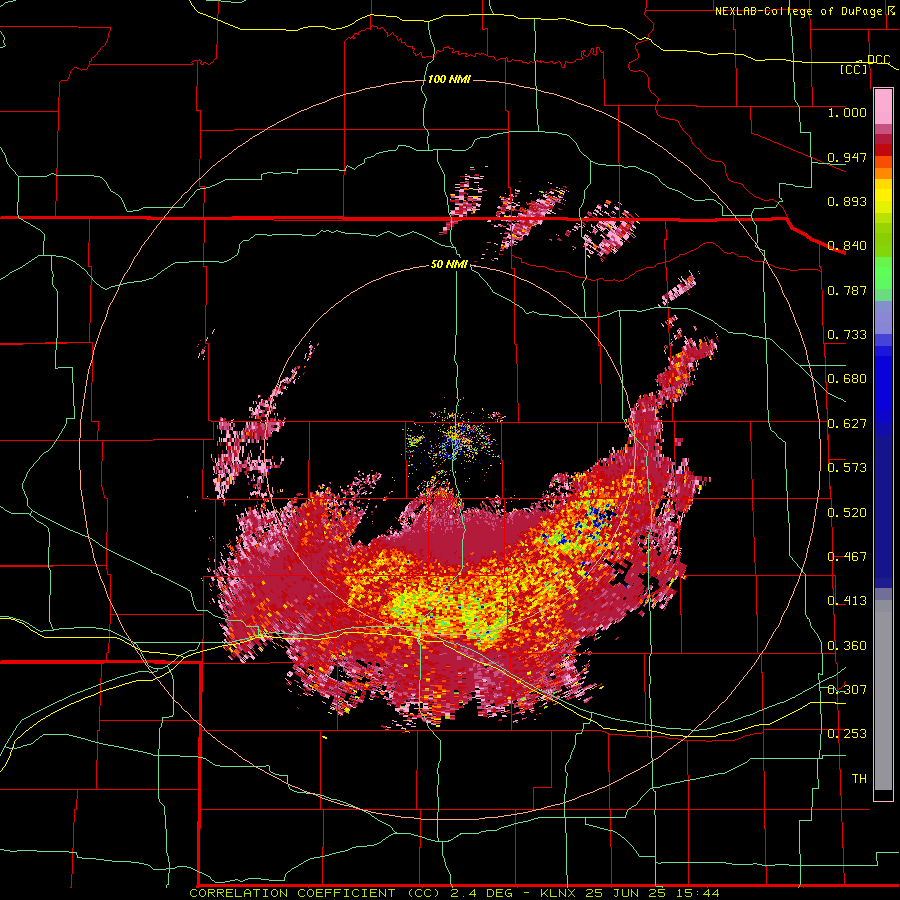The height and width of the screenshot is (900, 900).
Task: Click the green-yellow low-CC core south of radar
Action: coord(448,611)
